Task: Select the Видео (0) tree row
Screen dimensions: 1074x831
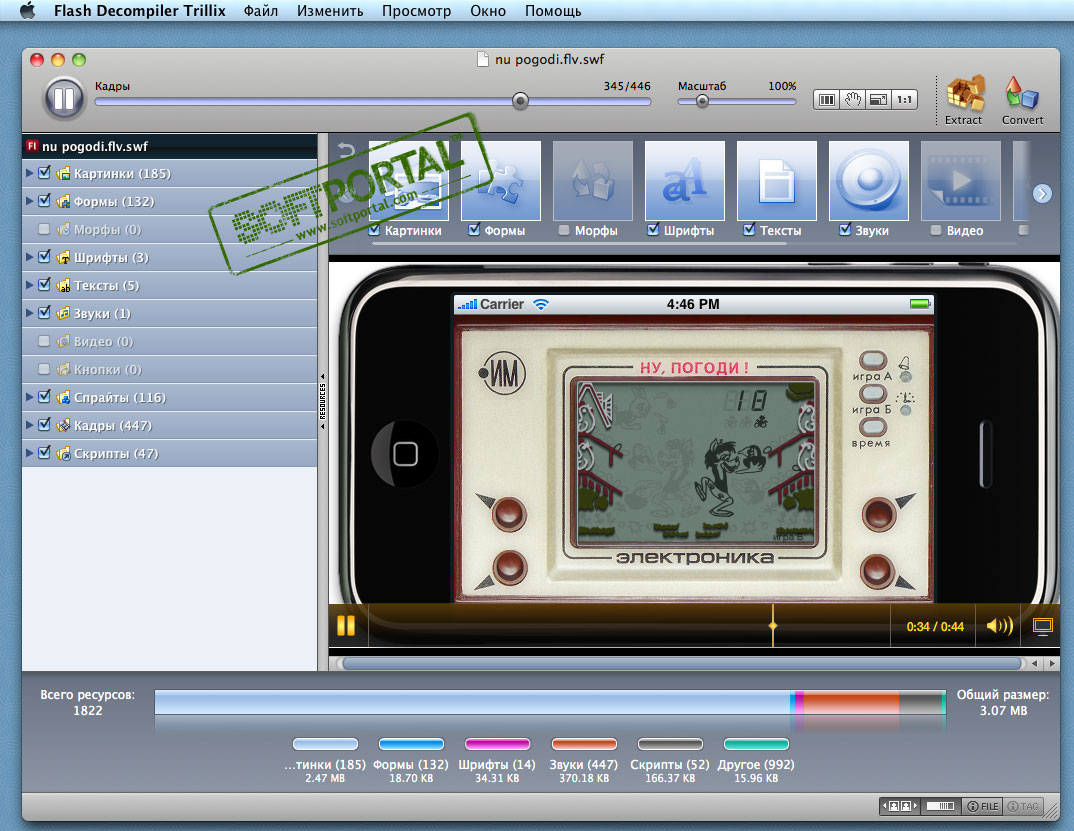Action: (x=170, y=341)
